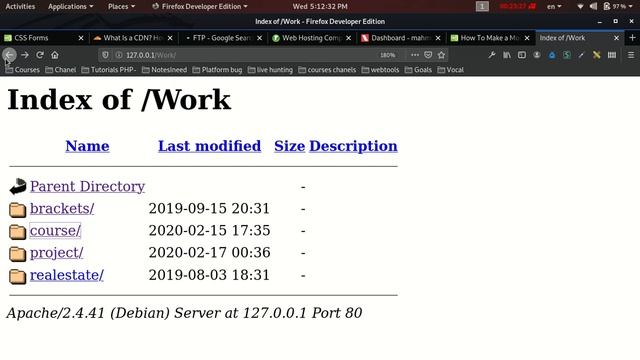Open the Notesineed bookmark folder
The image size is (640, 360).
[x=164, y=70]
